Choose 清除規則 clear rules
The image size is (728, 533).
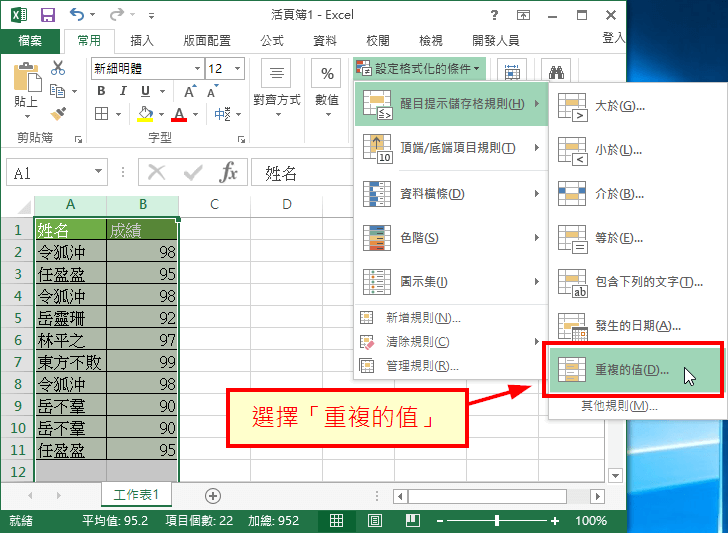pos(451,342)
